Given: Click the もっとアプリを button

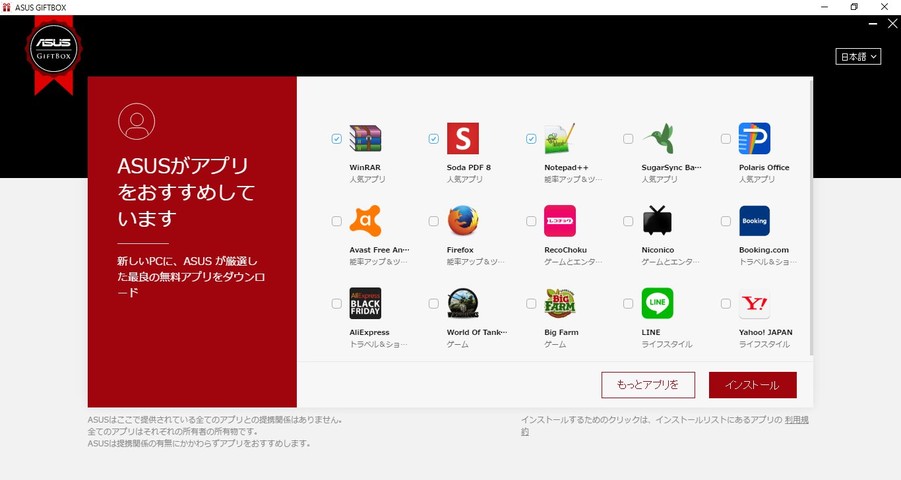Looking at the screenshot, I should pos(648,385).
